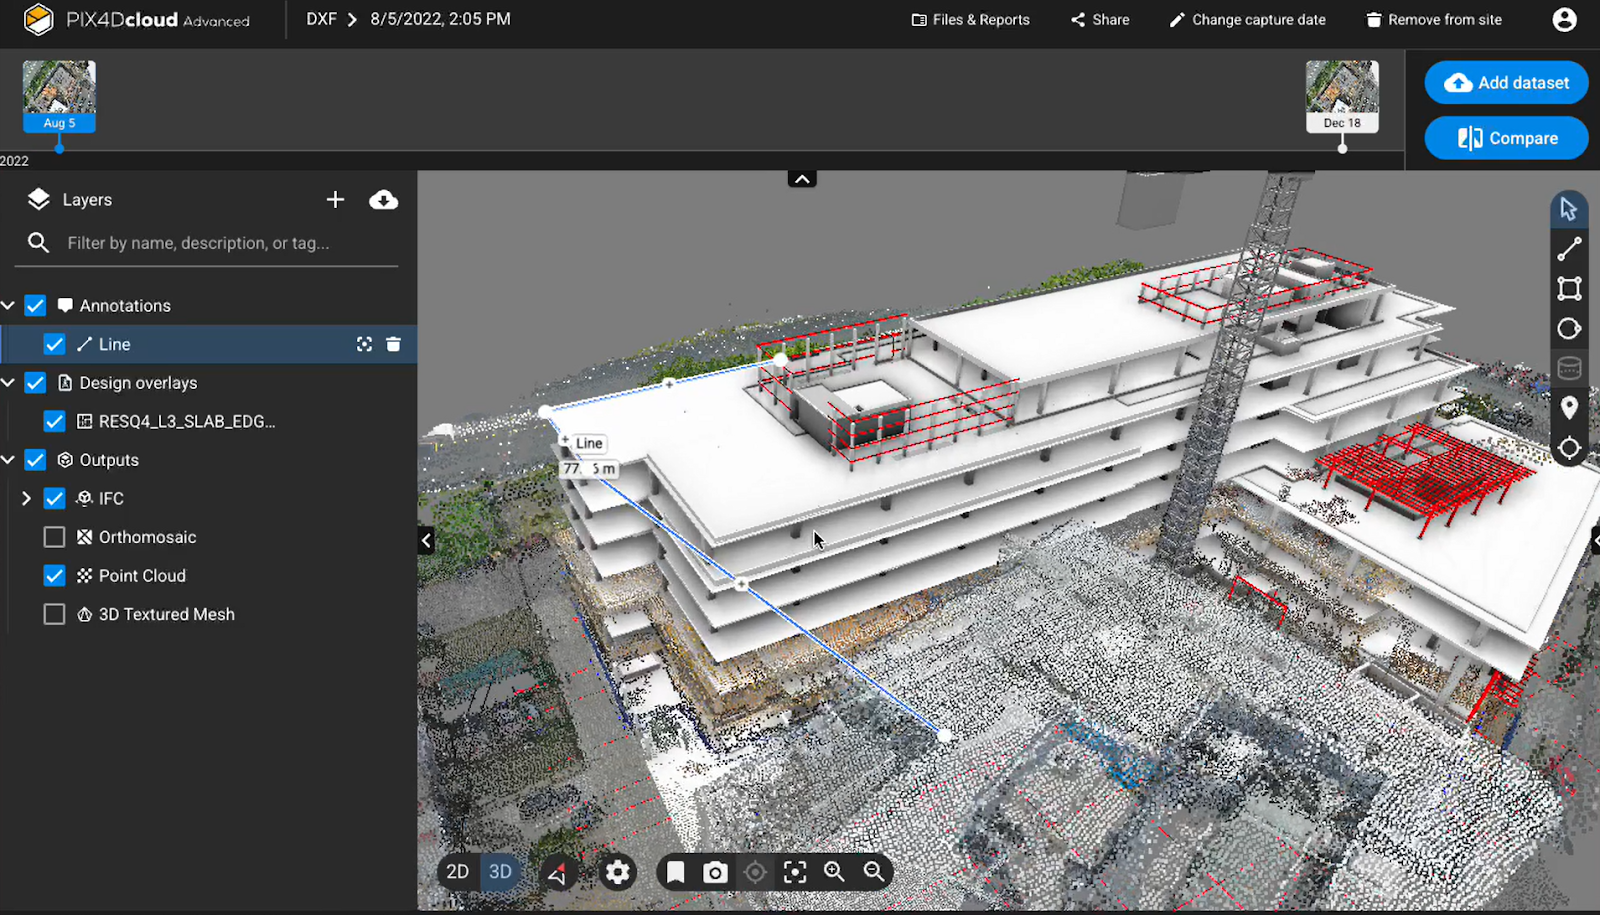
Task: Collapse the Layers side panel
Action: pos(426,540)
